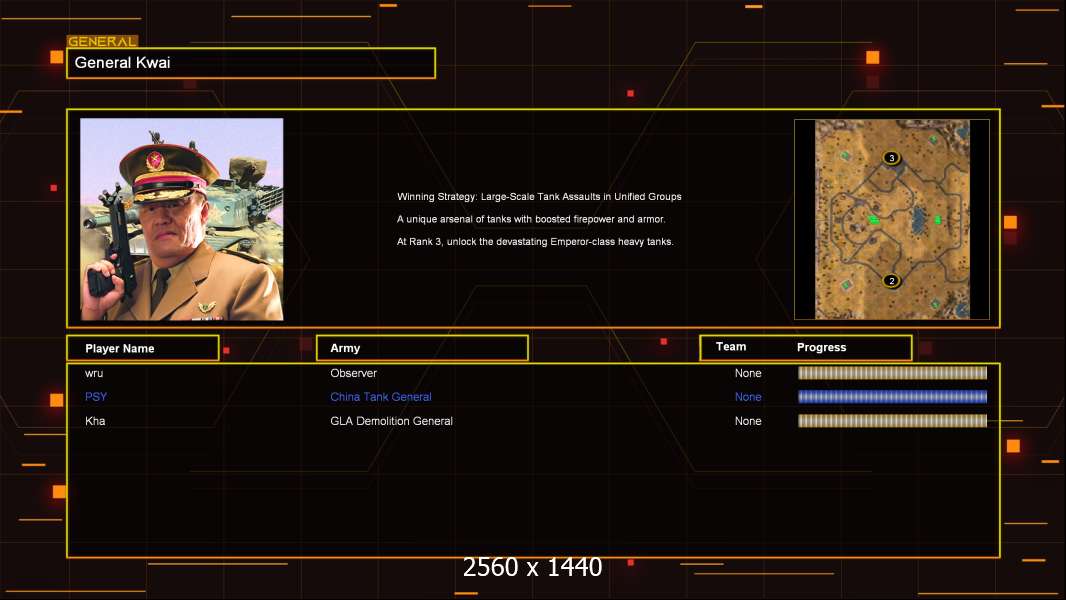Viewport: 1066px width, 600px height.
Task: Click the China Tank General army entry
Action: pos(381,397)
